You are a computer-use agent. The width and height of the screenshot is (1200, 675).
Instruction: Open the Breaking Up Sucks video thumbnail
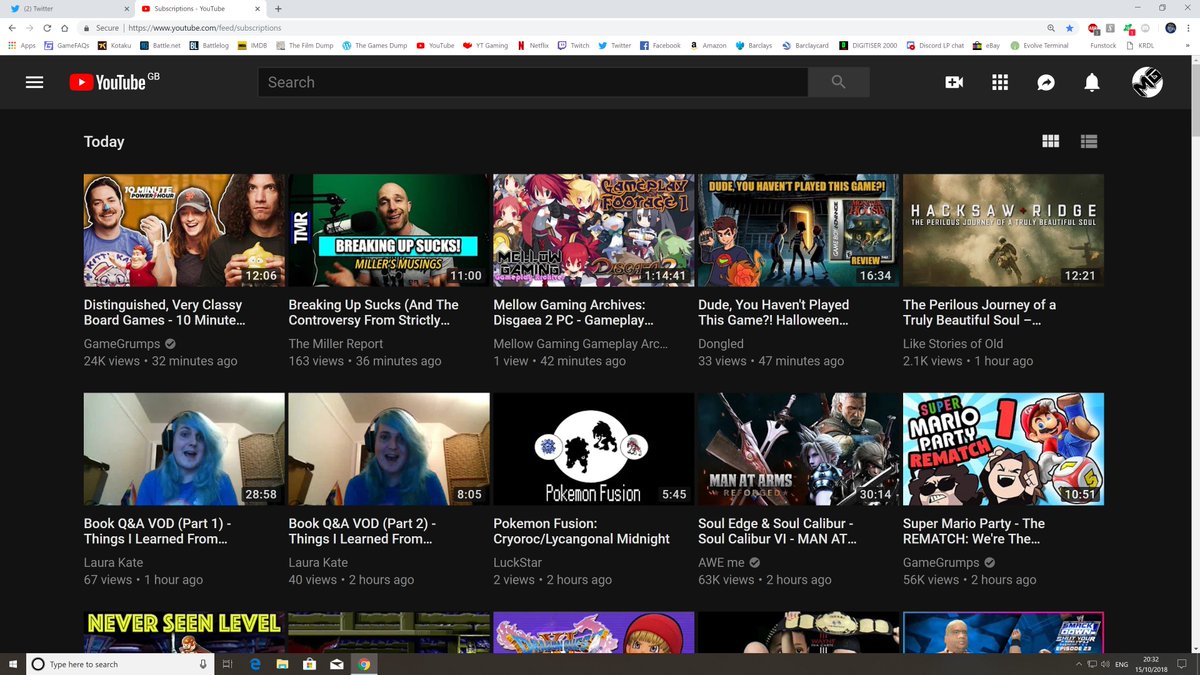389,230
